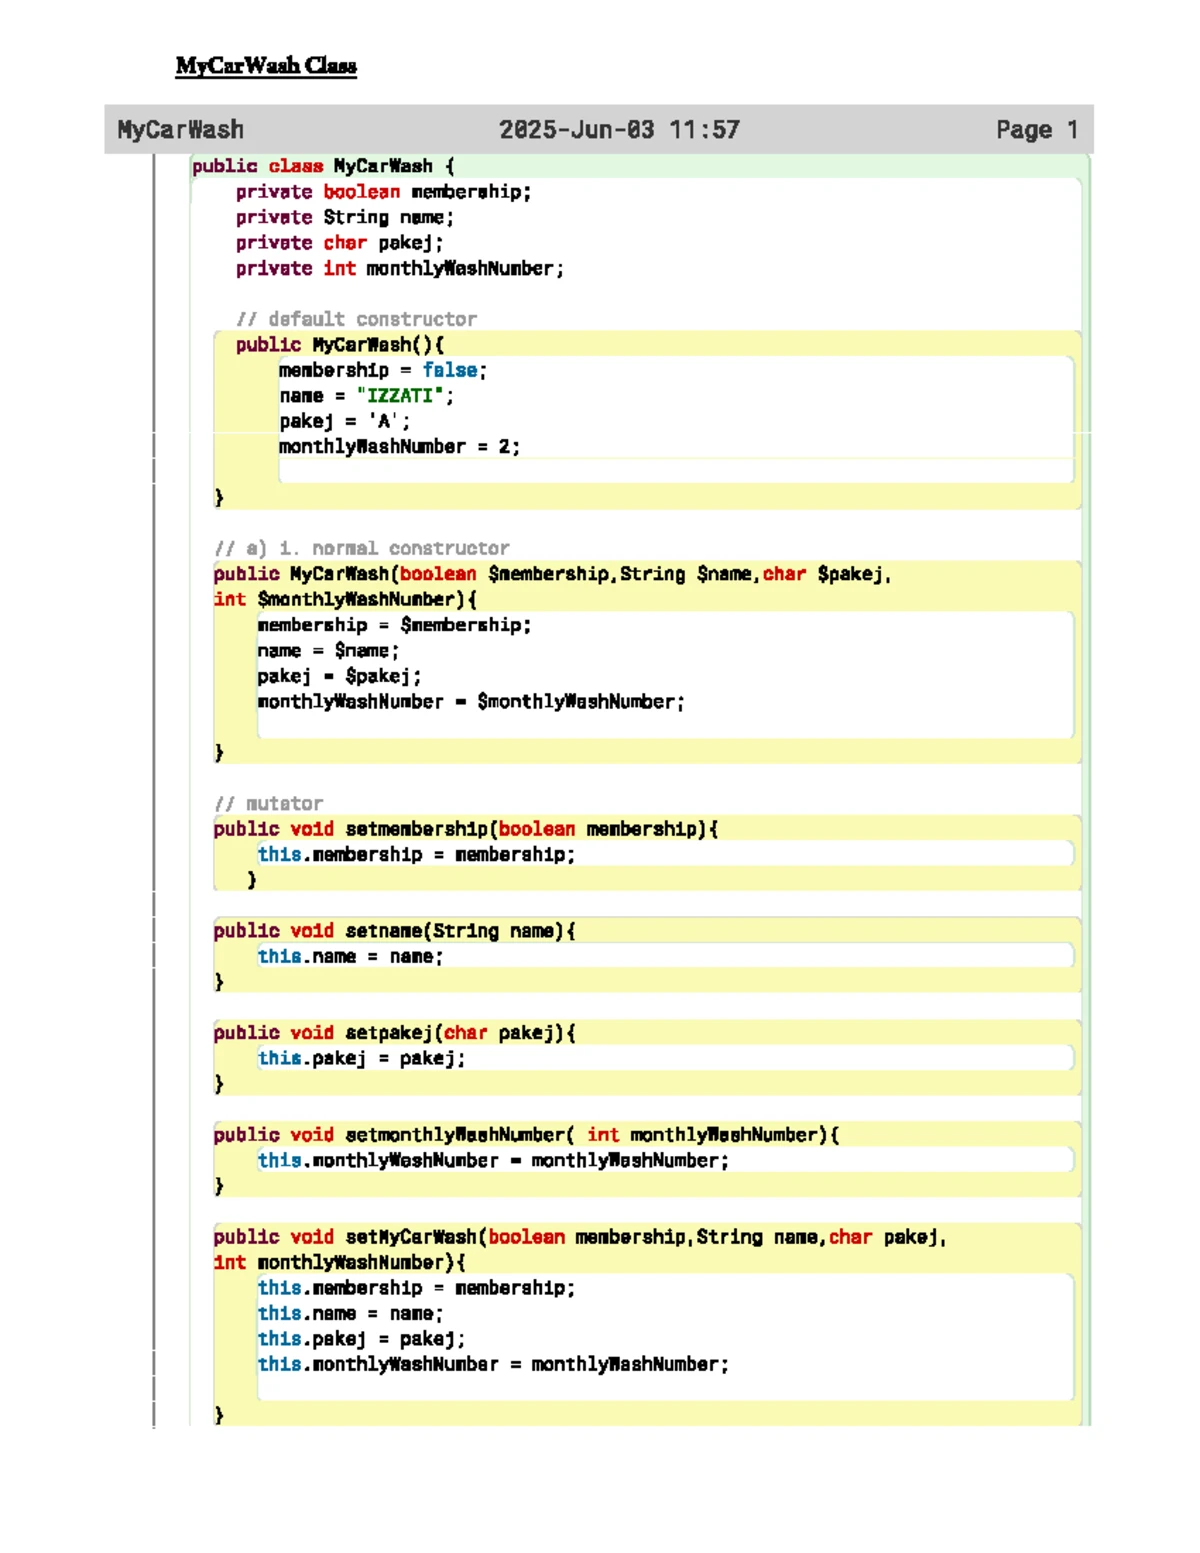The height and width of the screenshot is (1553, 1200).
Task: Click 'this.monthlyWashNumber' line under setmonthlyWashNumber
Action: [x=493, y=1161]
